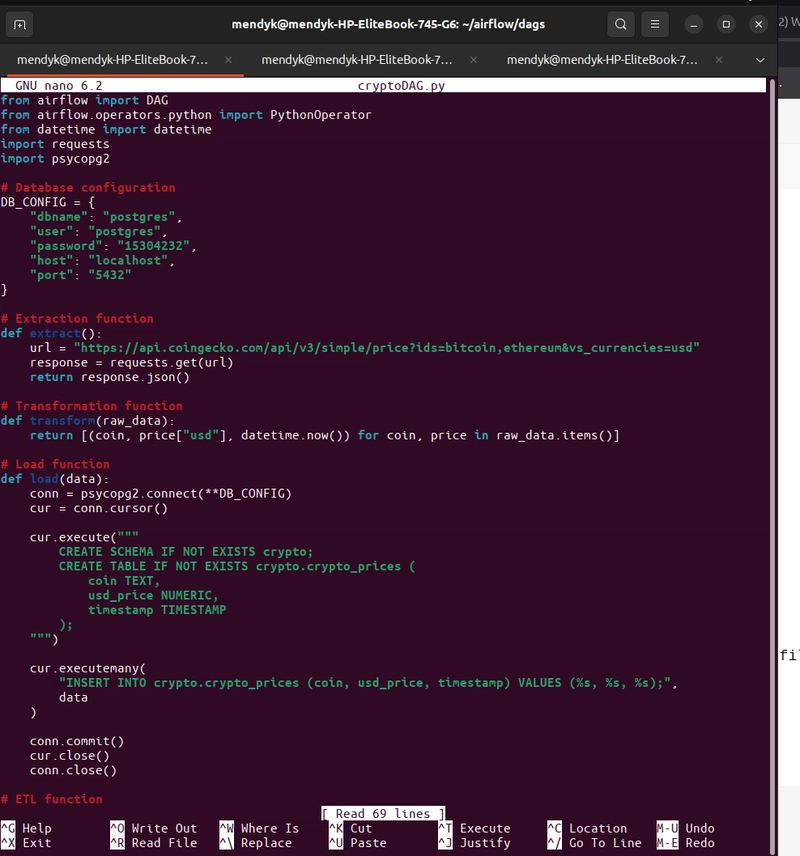Click the 'Read 69 lines' status message
800x856 pixels.
pos(383,813)
